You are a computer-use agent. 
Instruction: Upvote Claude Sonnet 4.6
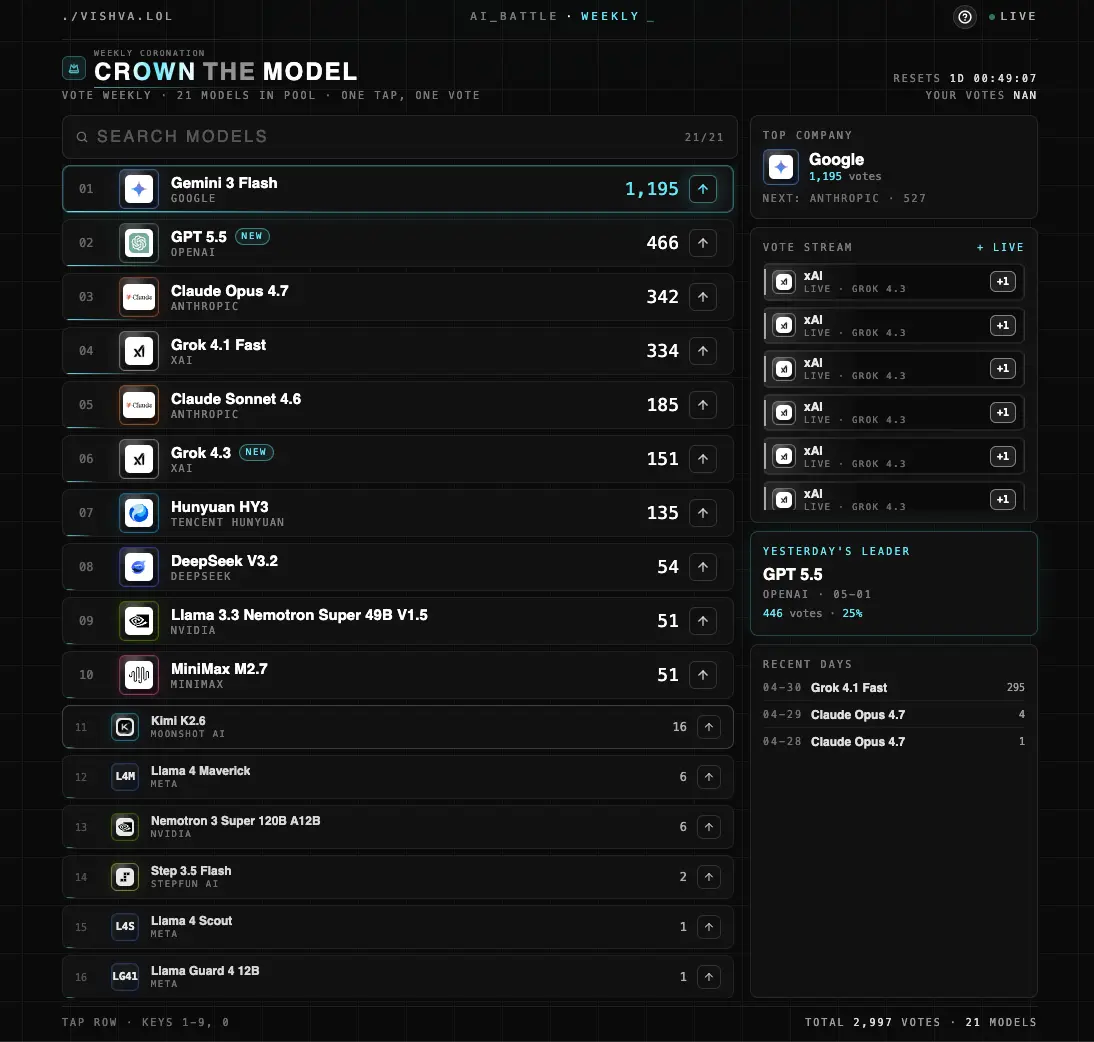(x=703, y=405)
